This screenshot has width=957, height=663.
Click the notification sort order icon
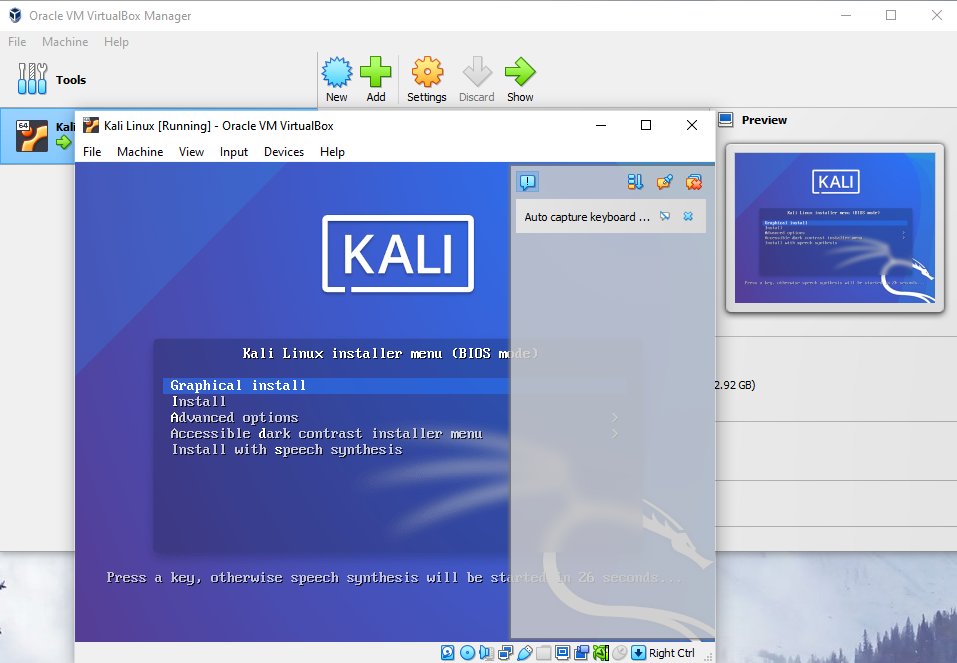[x=635, y=182]
